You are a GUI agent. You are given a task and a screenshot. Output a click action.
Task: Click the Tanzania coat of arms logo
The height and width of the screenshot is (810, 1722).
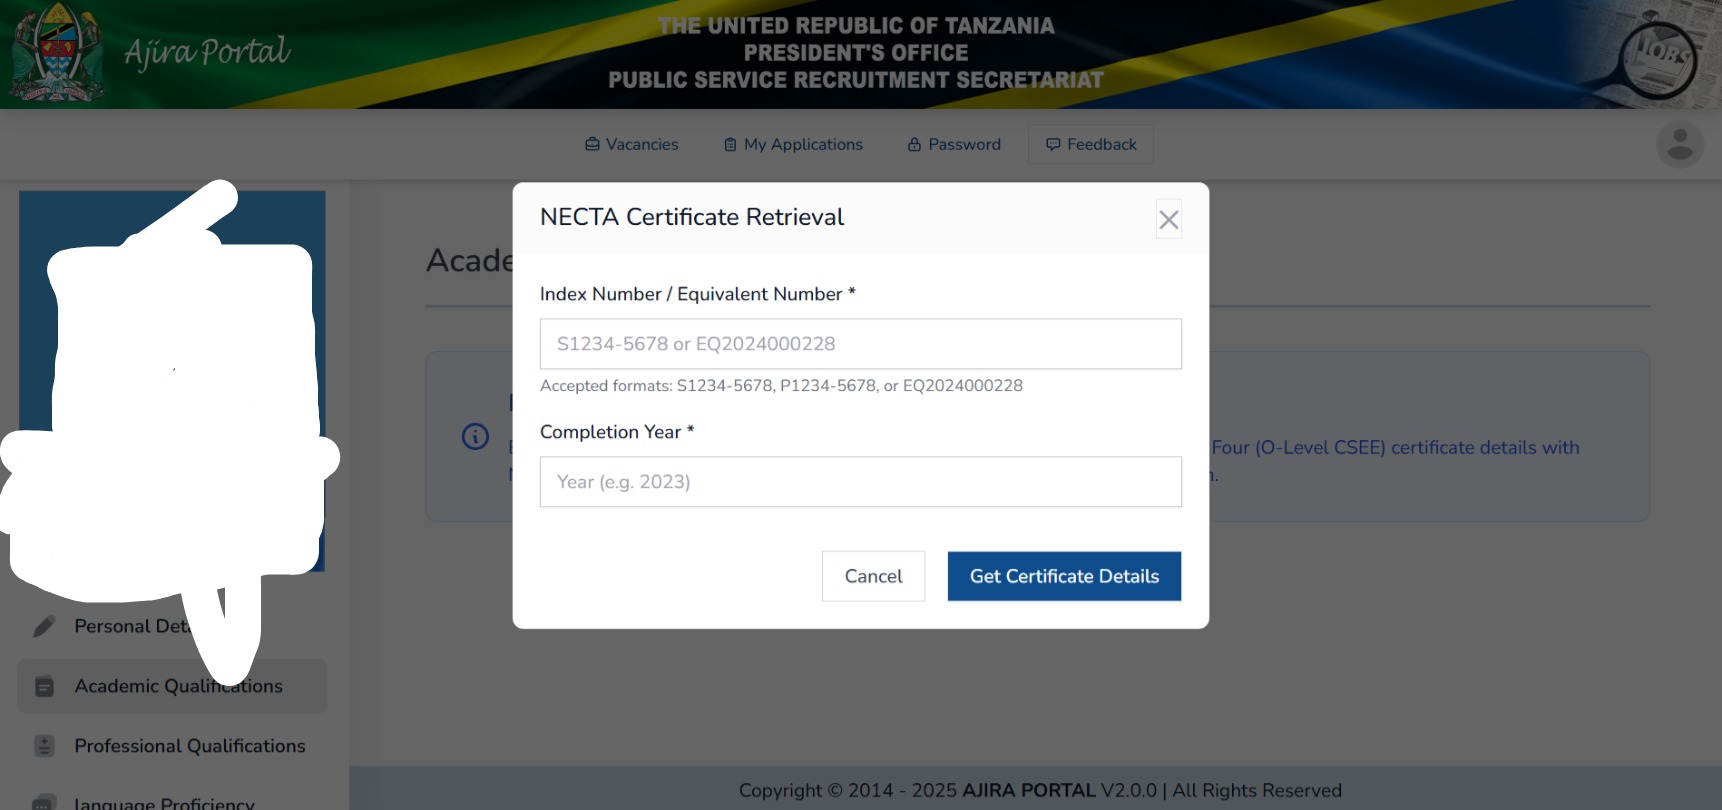click(57, 53)
